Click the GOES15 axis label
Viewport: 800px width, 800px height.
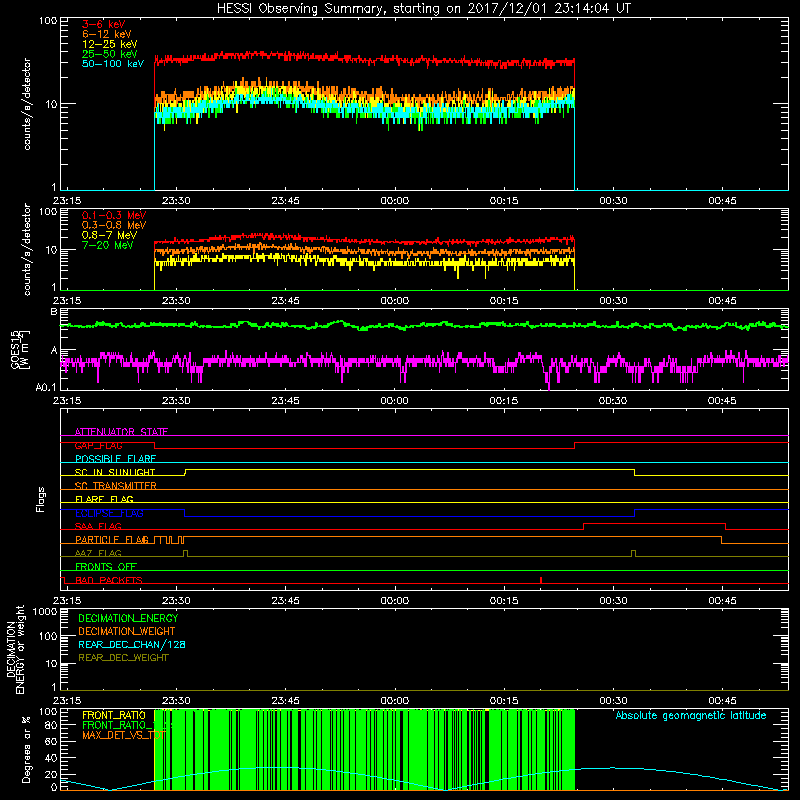point(19,349)
